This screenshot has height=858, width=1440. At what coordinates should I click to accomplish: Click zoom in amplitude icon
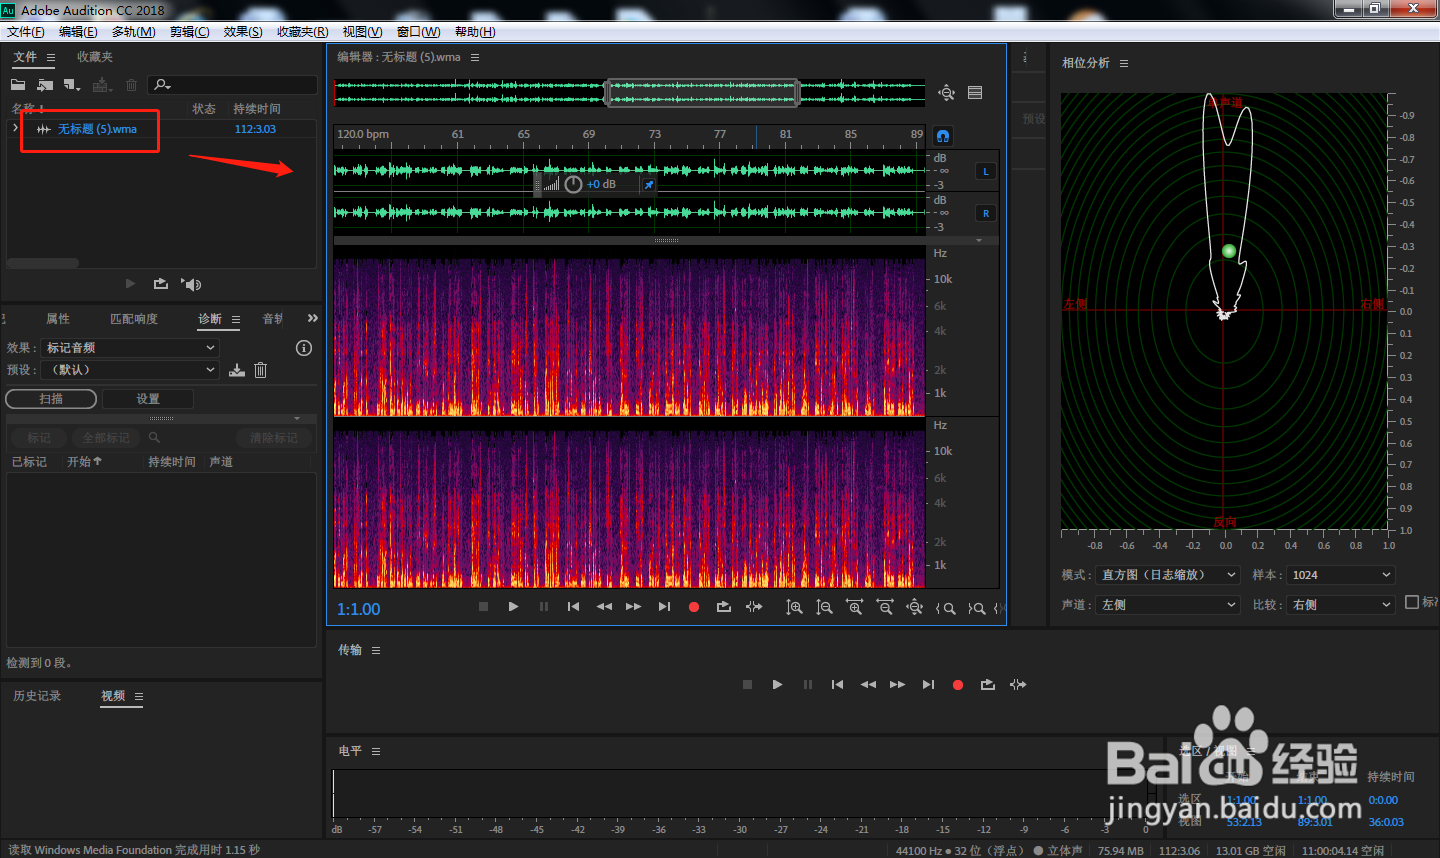pyautogui.click(x=794, y=607)
